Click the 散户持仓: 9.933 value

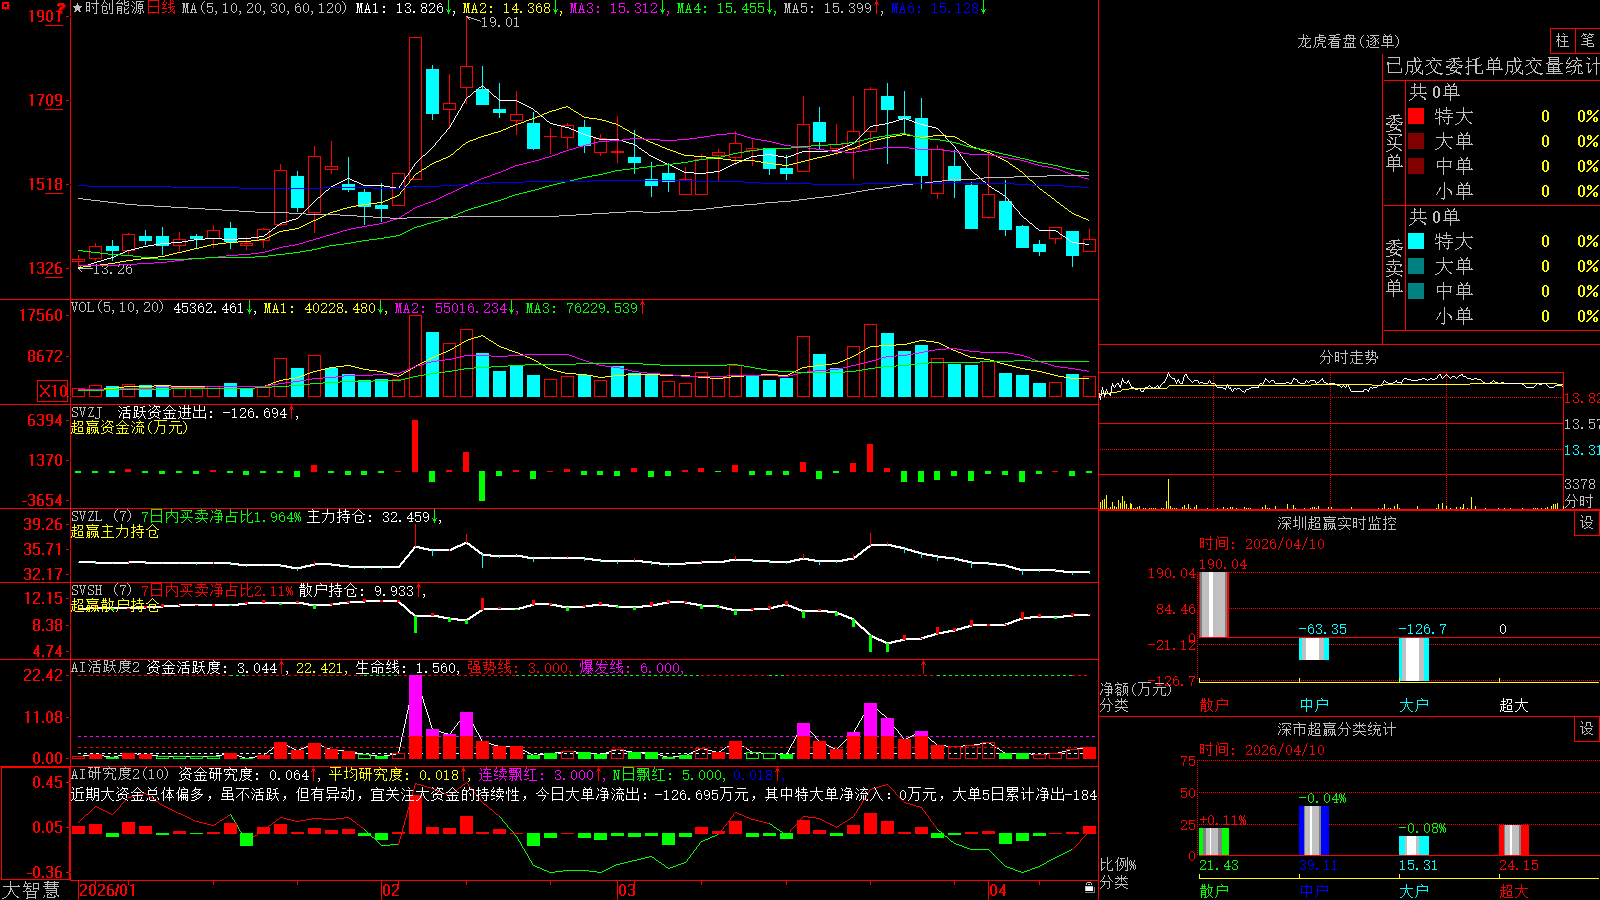coord(356,590)
